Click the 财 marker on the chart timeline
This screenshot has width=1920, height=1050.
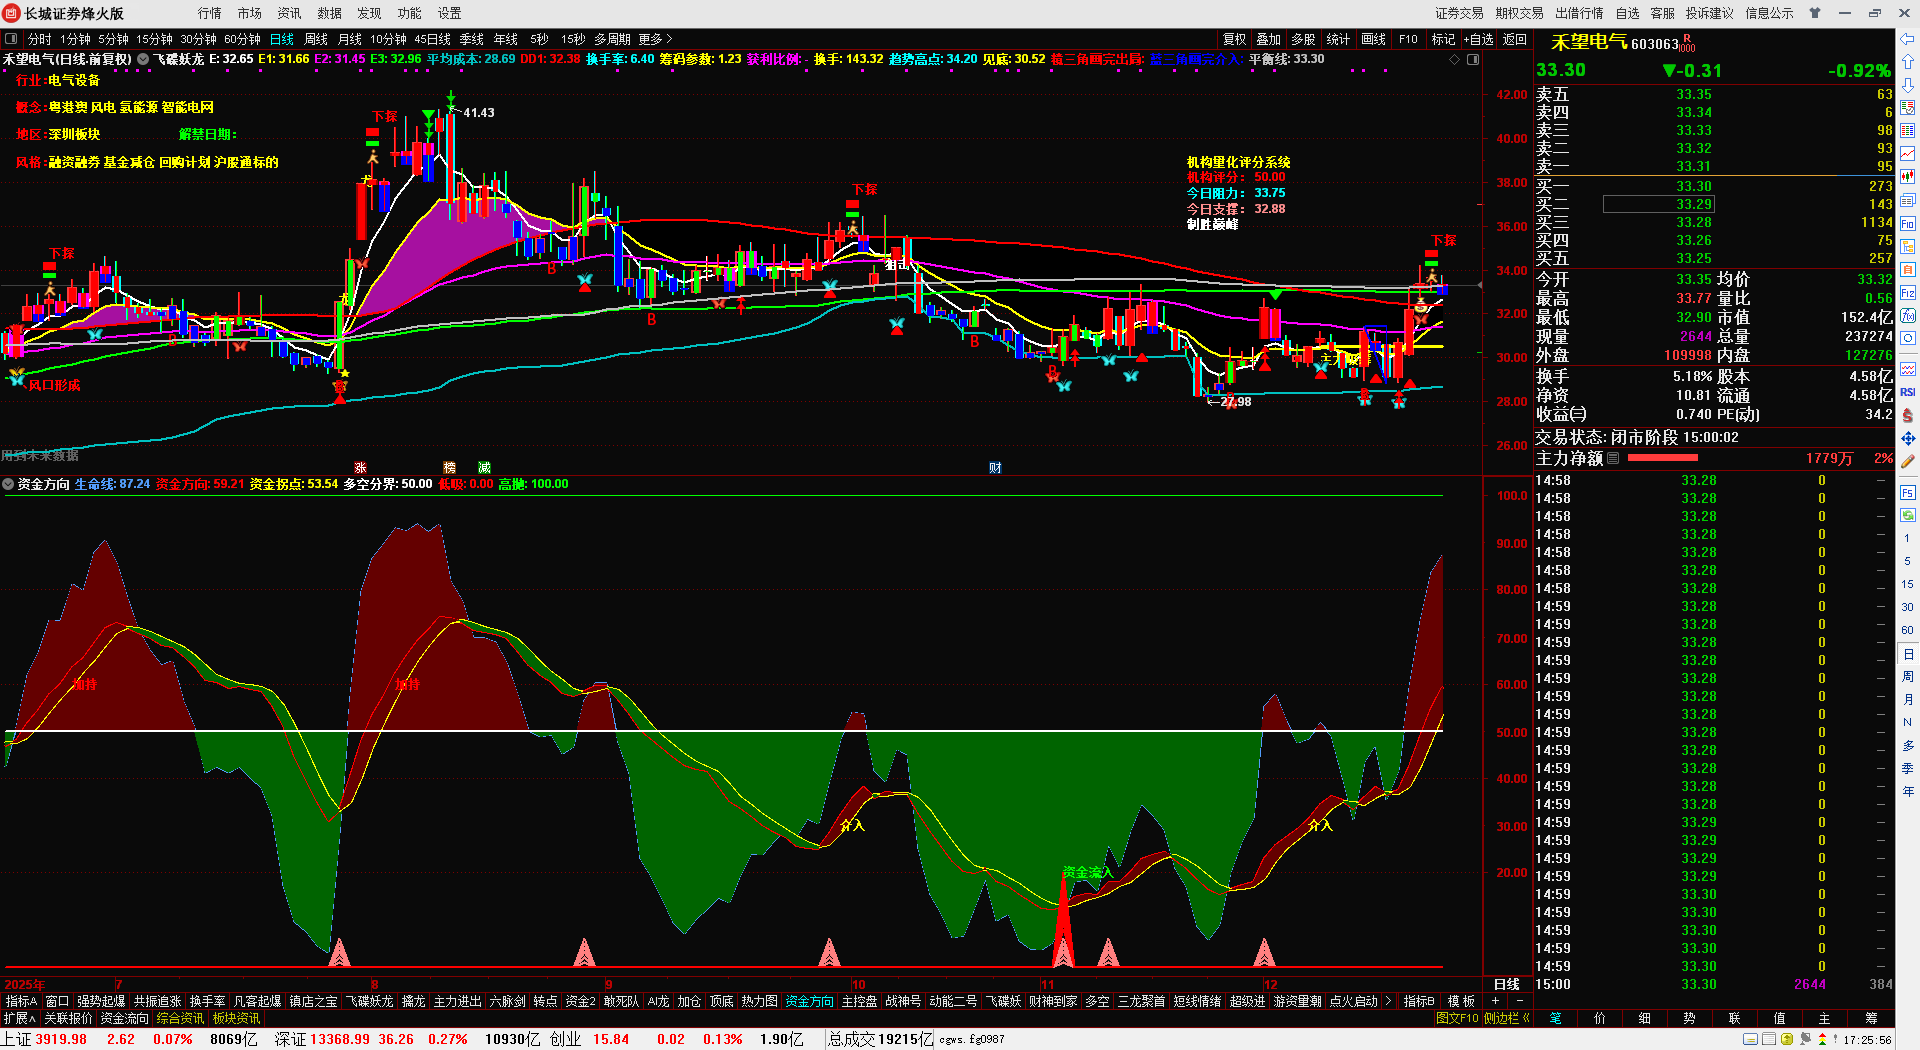pyautogui.click(x=995, y=467)
